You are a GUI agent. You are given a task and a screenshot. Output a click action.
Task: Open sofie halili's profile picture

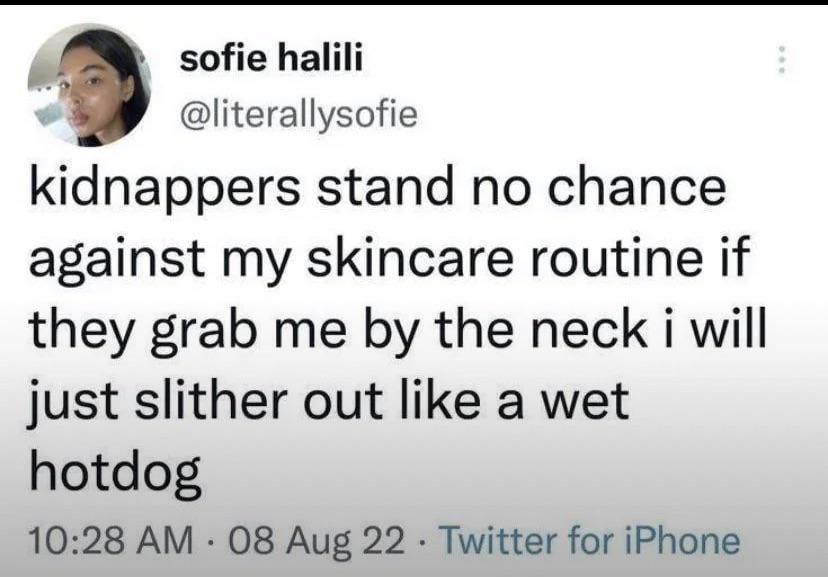(89, 84)
